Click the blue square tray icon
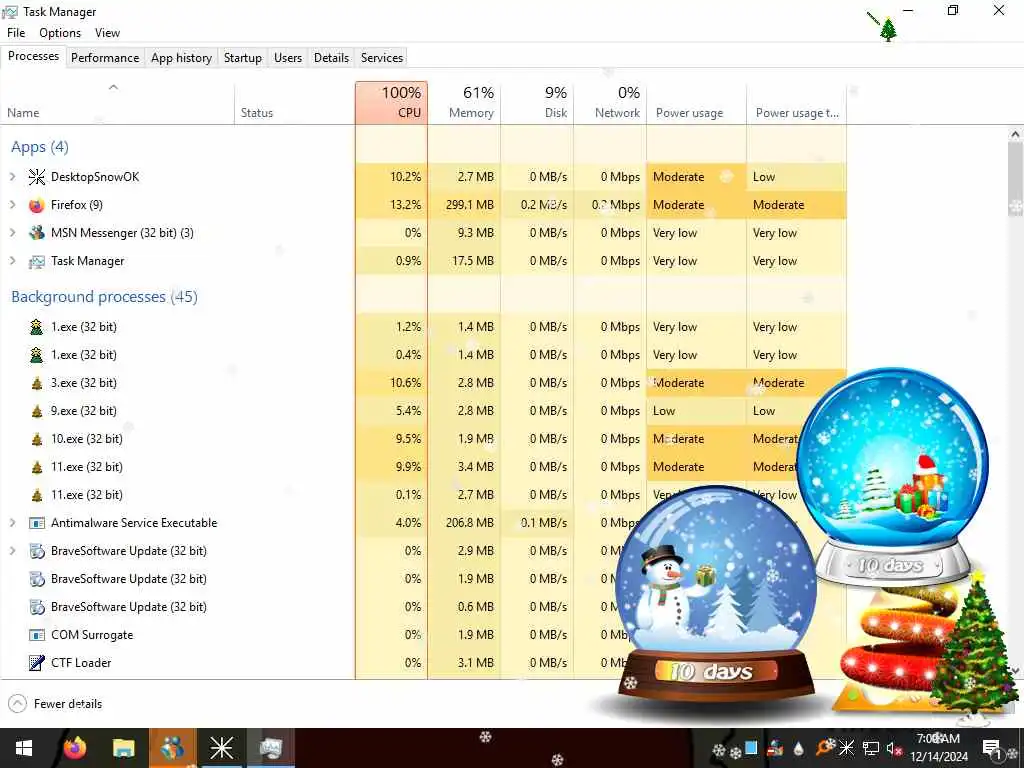Viewport: 1024px width, 768px height. (x=752, y=747)
